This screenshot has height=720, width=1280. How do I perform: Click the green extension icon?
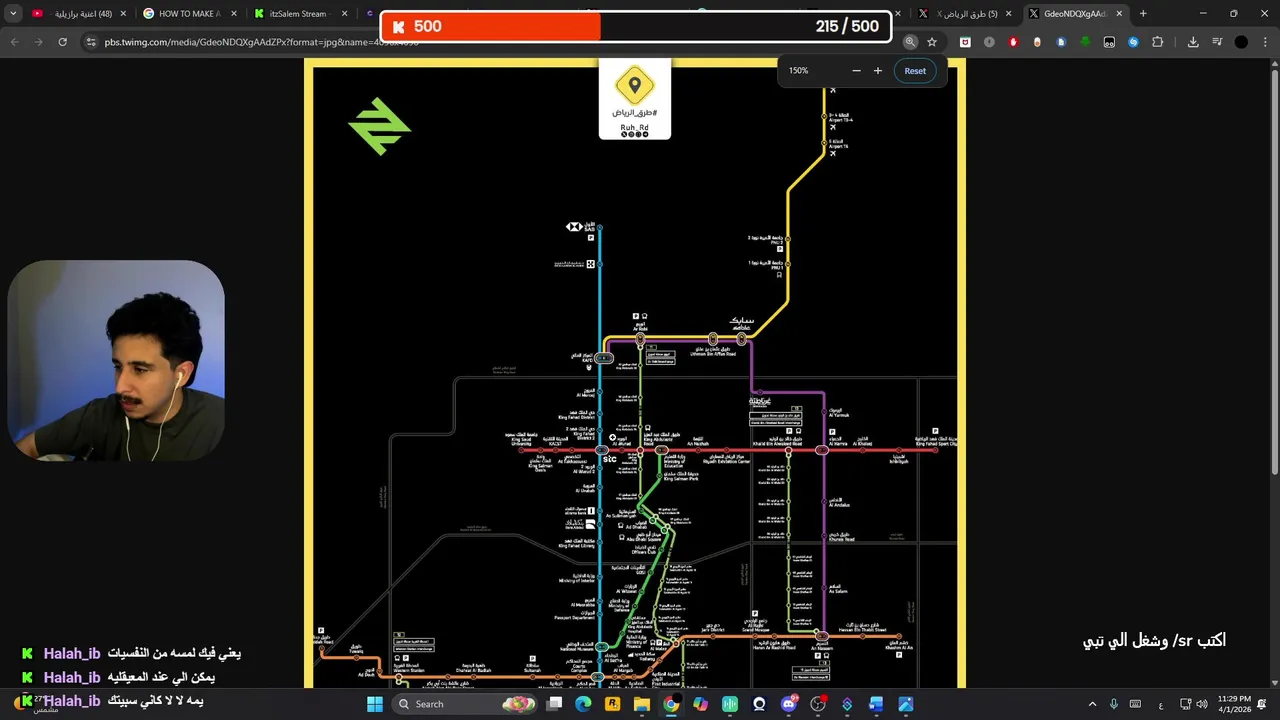[1085, 42]
